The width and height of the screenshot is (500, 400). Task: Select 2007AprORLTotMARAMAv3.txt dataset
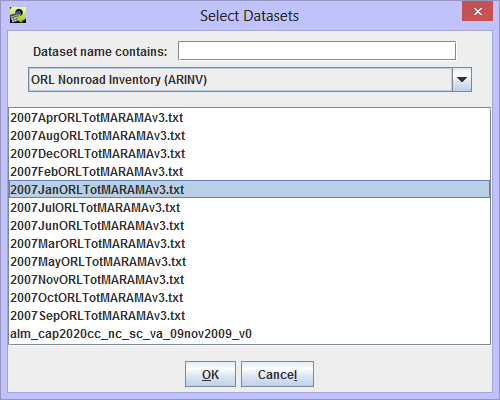point(249,118)
